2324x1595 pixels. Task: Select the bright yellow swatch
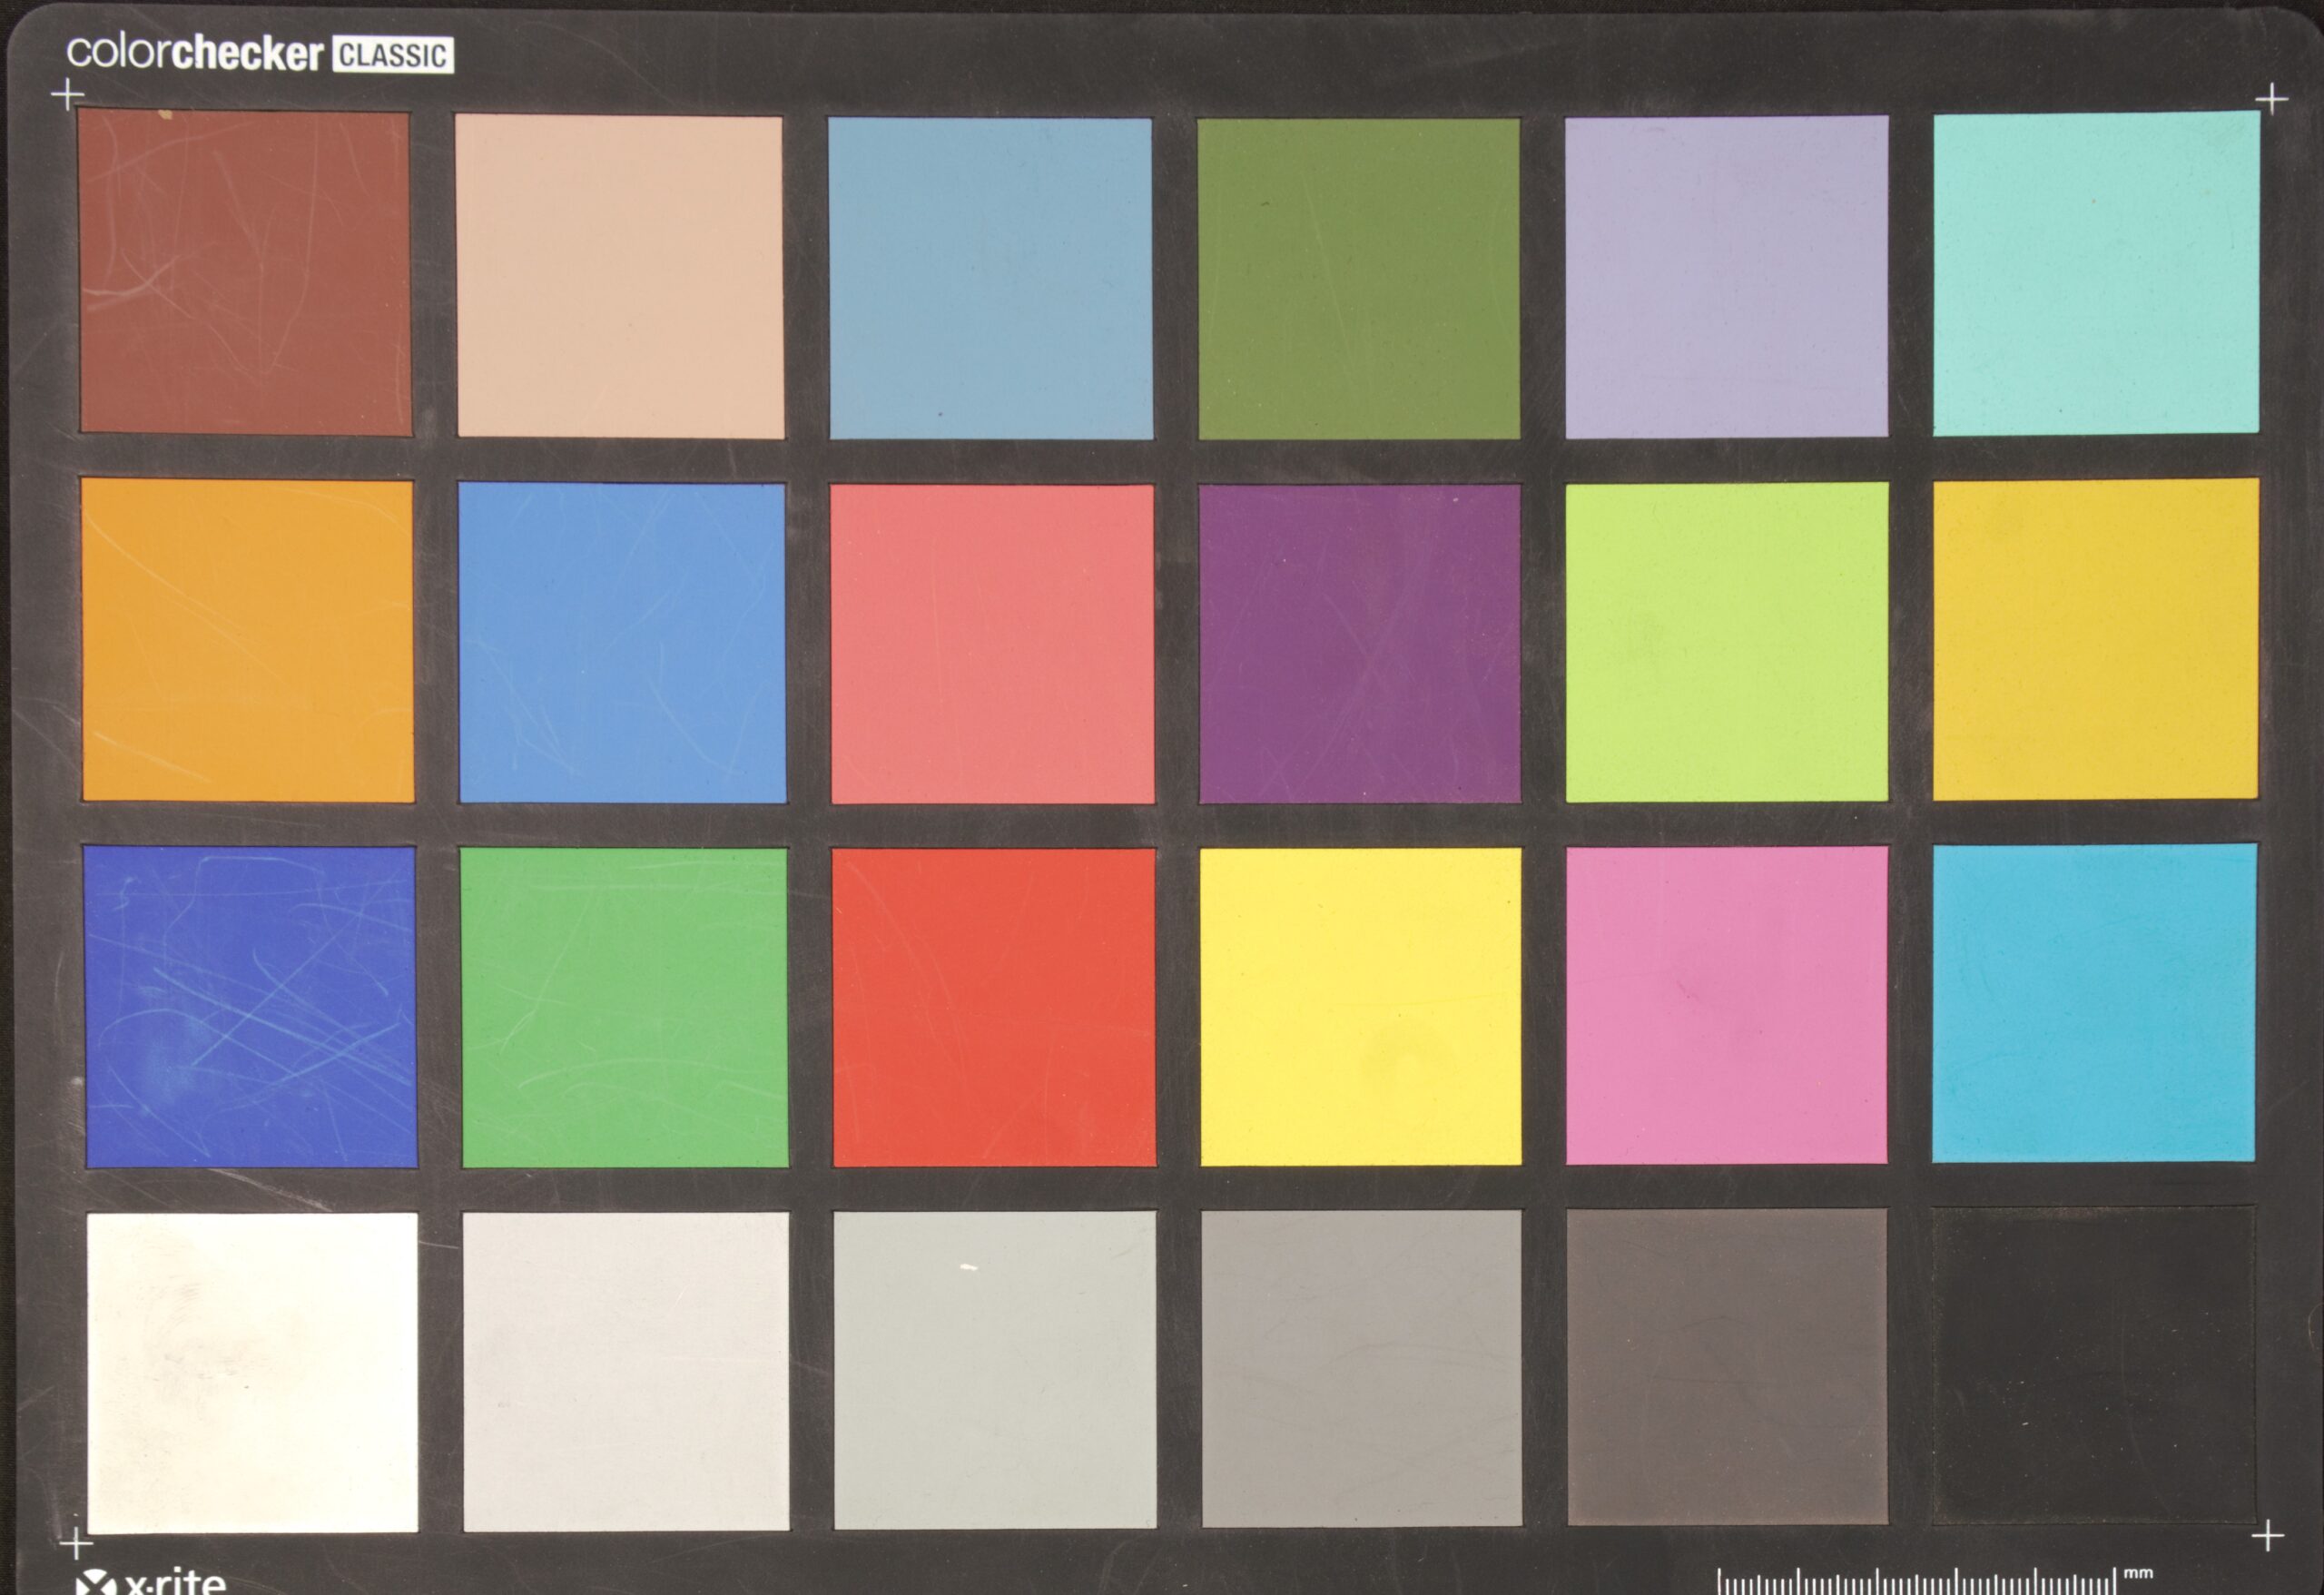click(x=1360, y=1006)
